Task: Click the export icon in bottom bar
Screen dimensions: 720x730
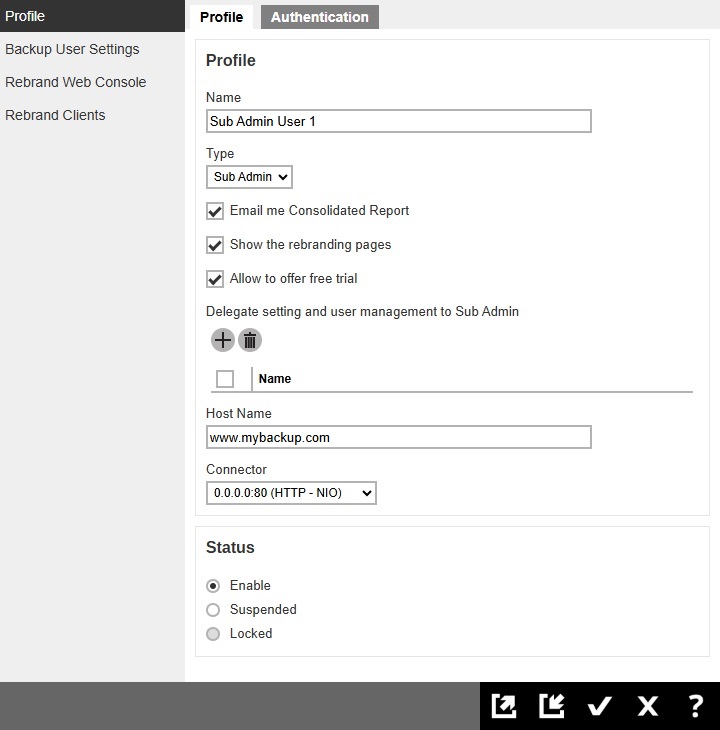Action: 504,706
